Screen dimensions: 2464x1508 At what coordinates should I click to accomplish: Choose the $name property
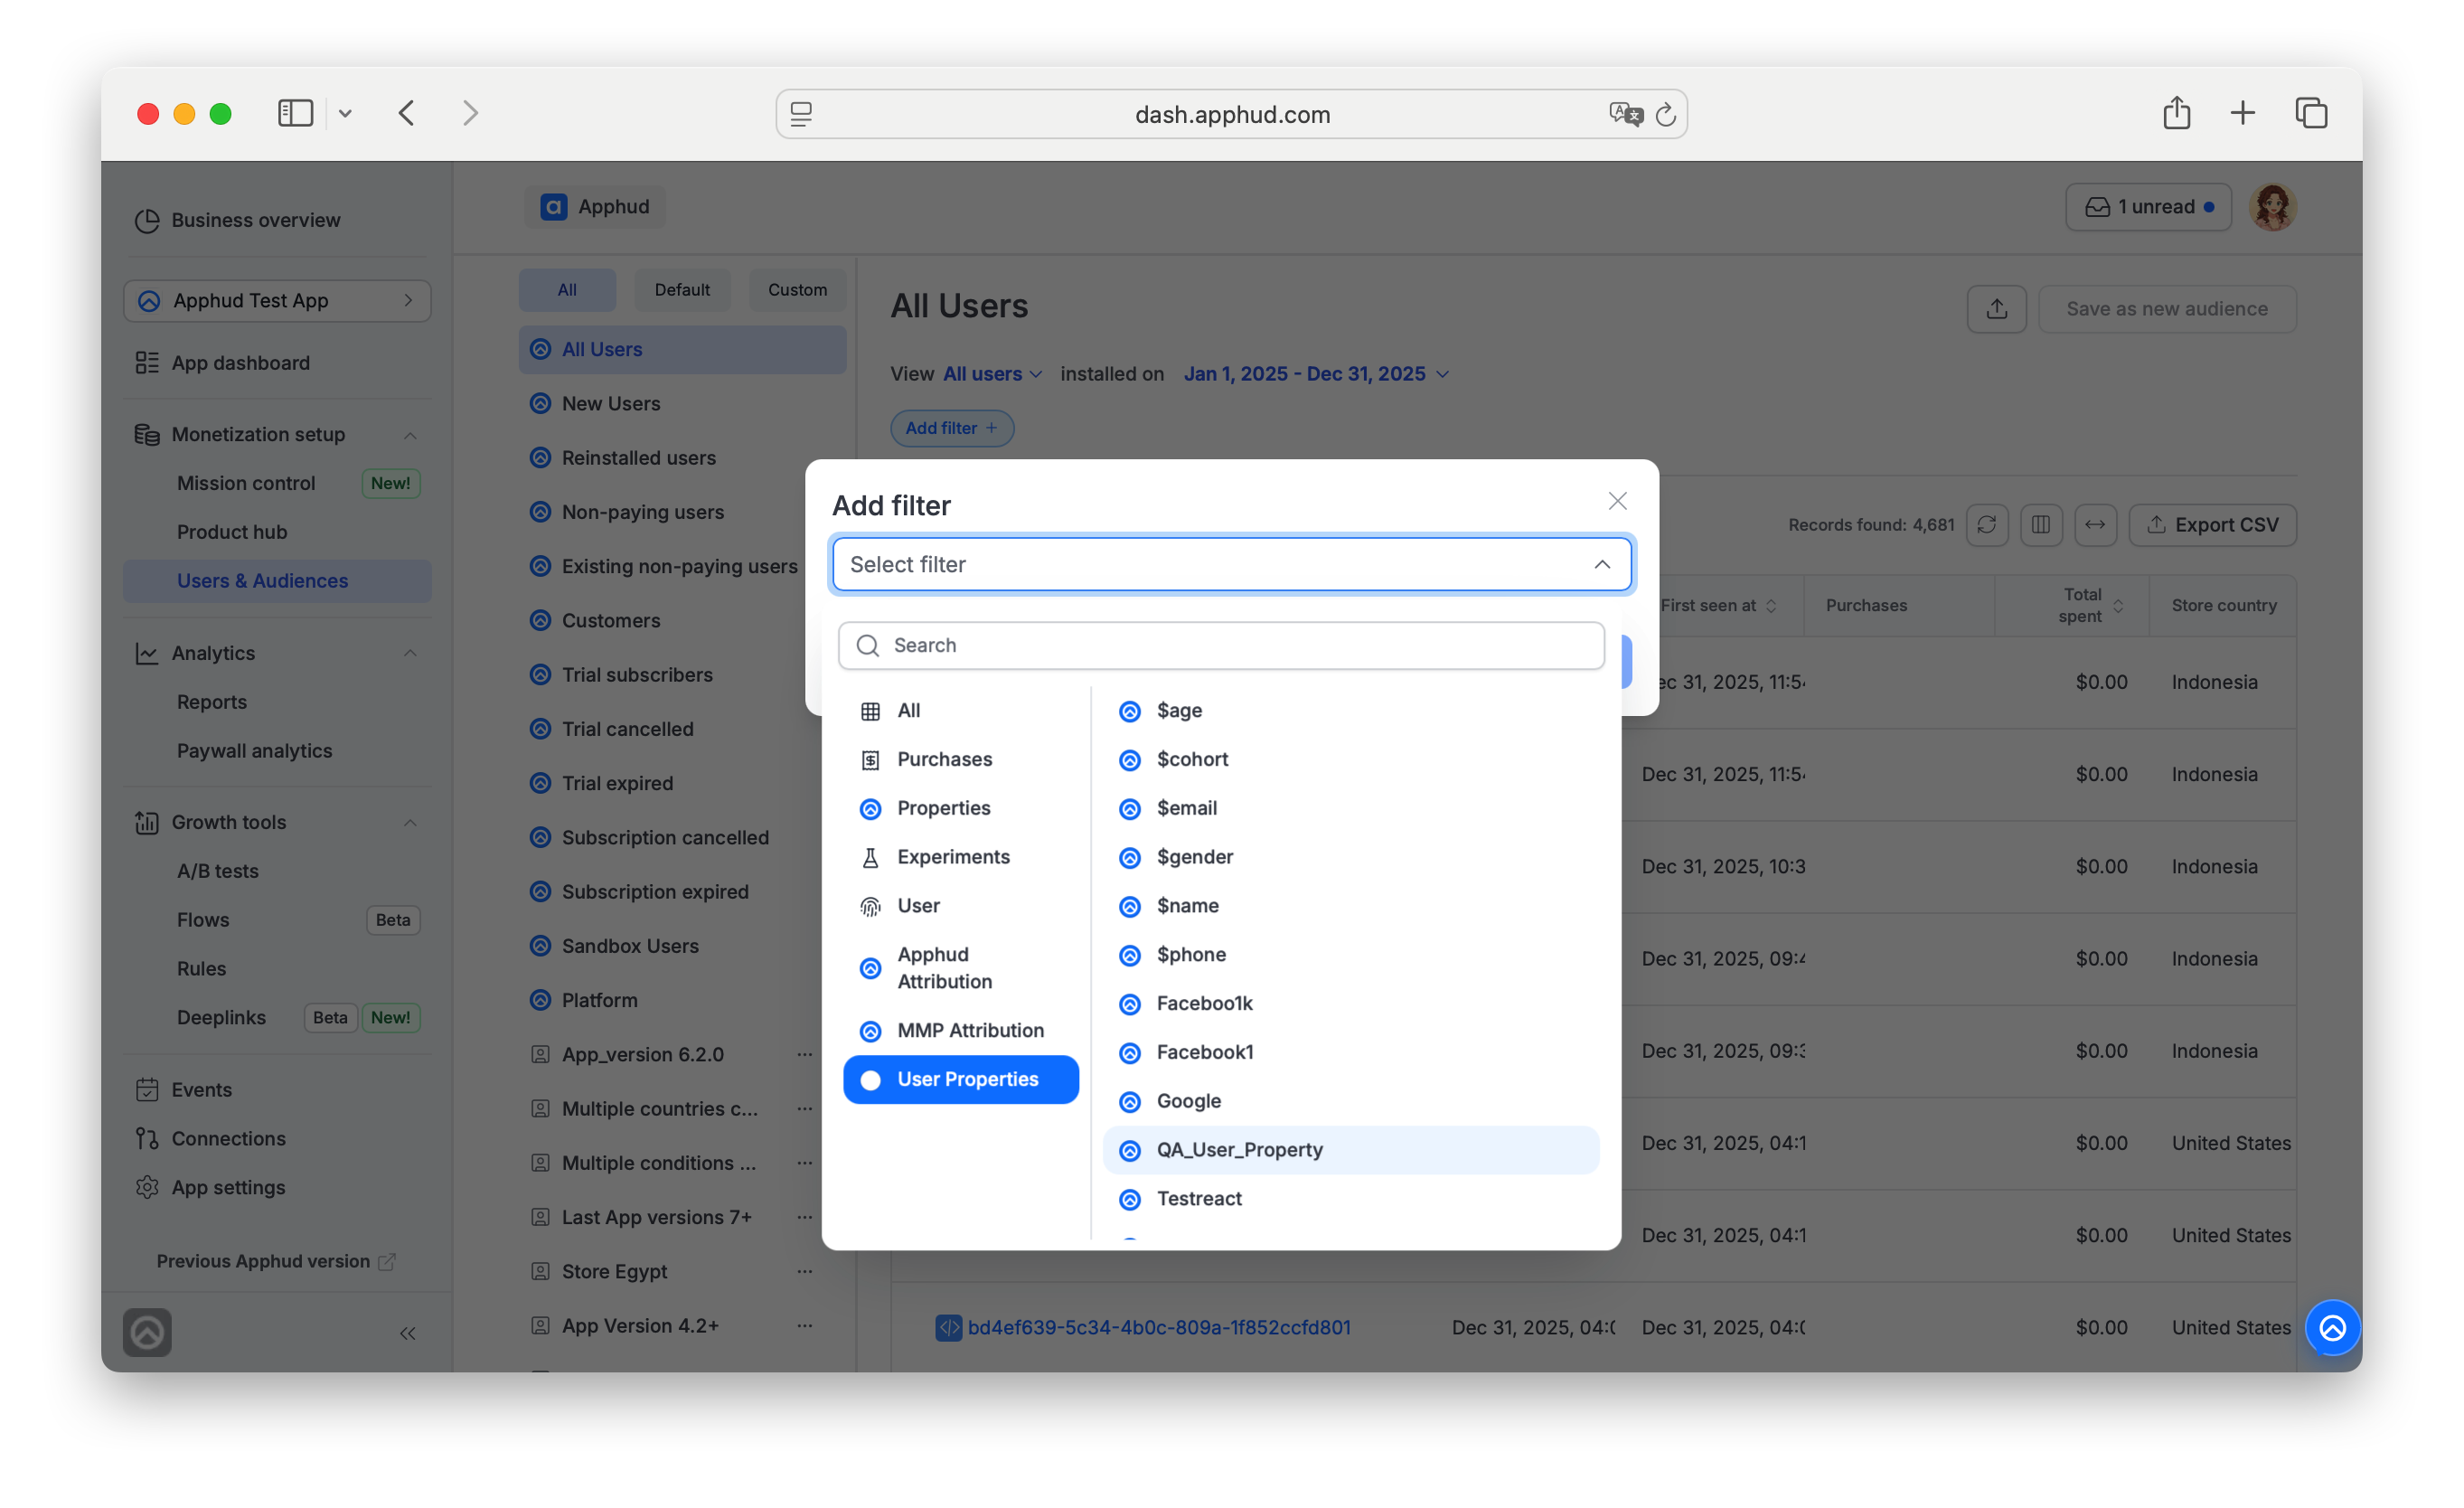tap(1350, 906)
